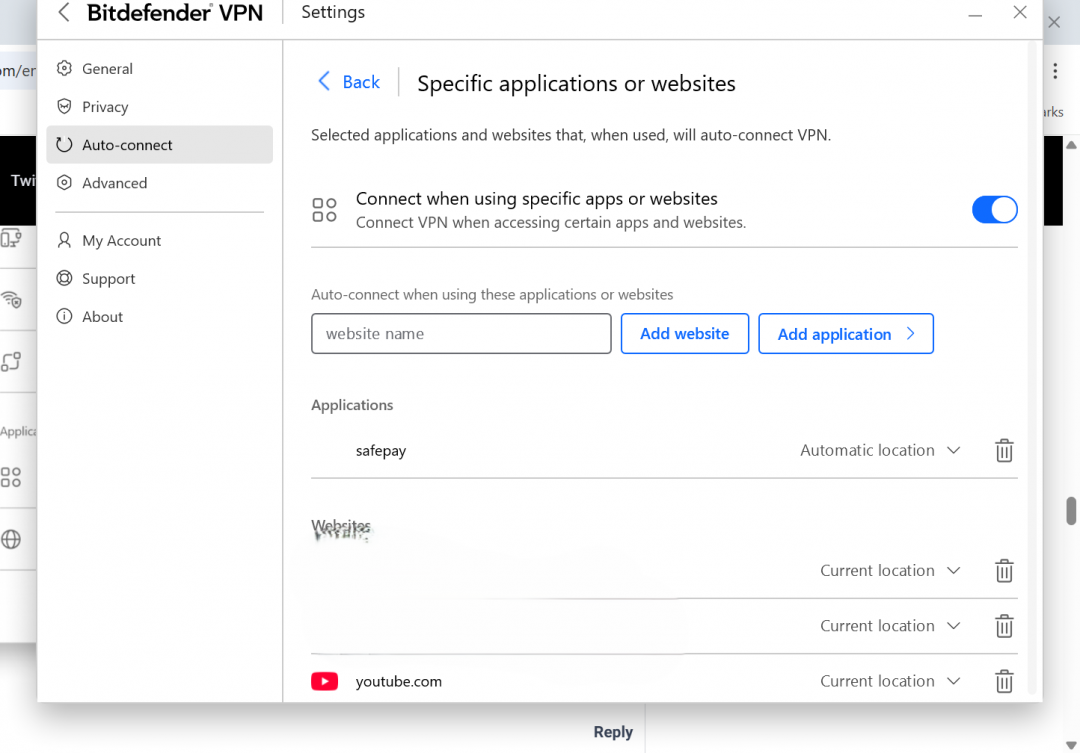Focus the website name input field
1080x753 pixels.
click(x=461, y=333)
